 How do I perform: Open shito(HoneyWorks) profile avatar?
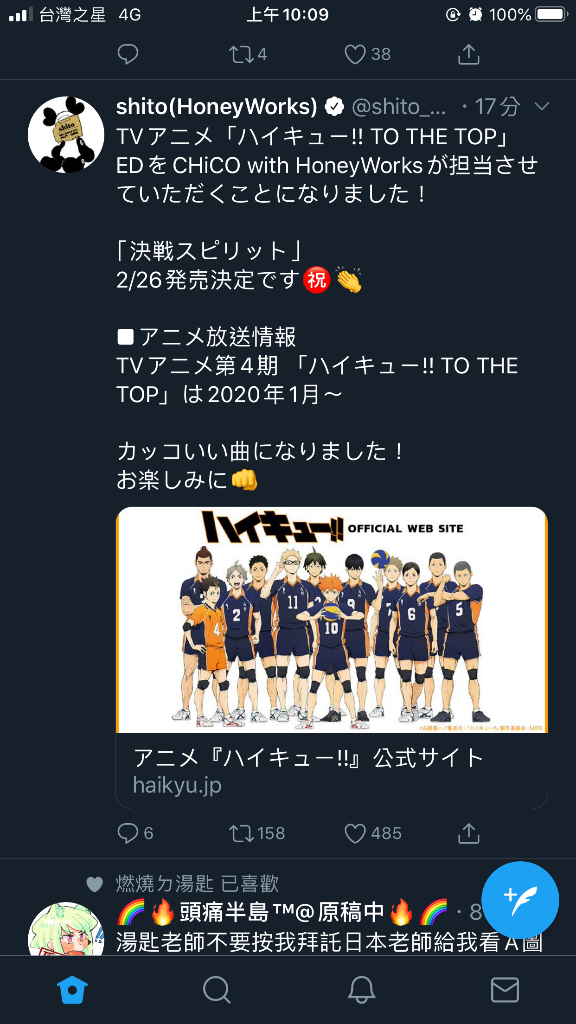coord(66,135)
